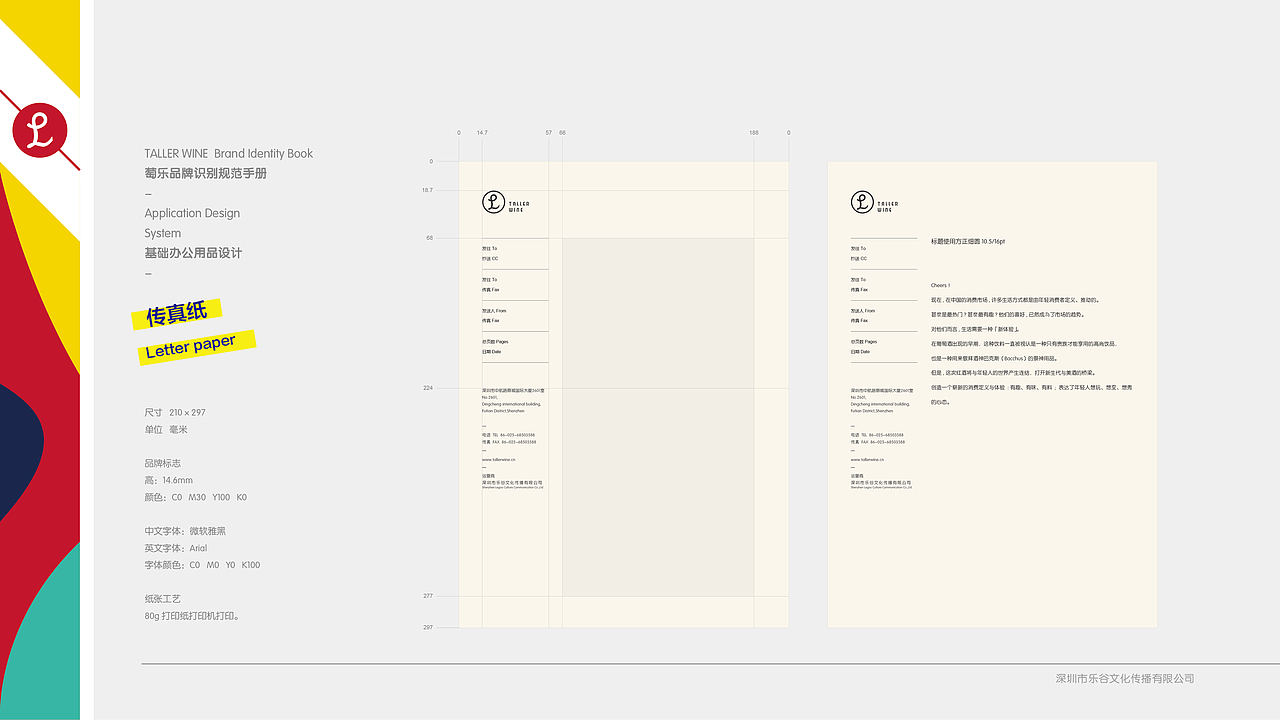The image size is (1280, 720).
Task: Click the '14.7' top ruler measurement
Action: point(482,132)
